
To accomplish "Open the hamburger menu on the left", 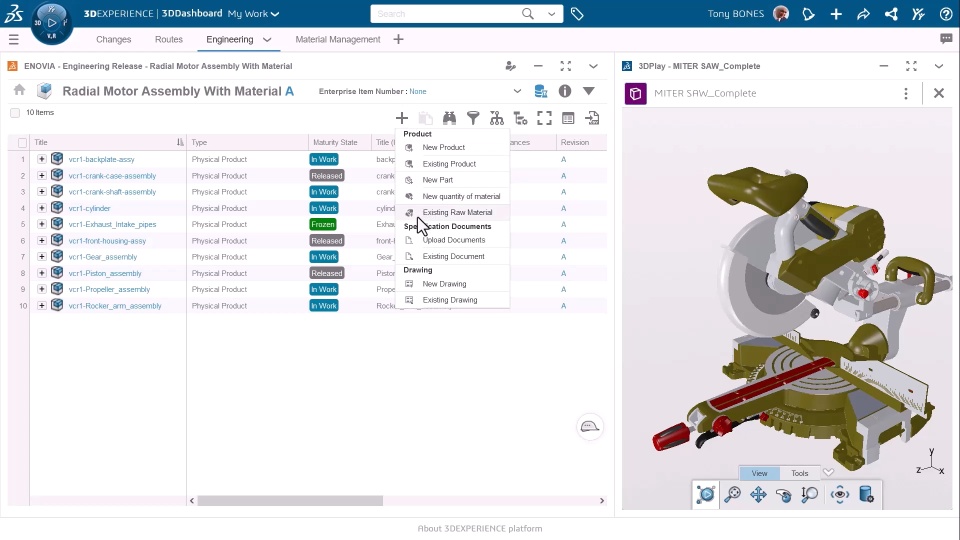I will point(13,40).
